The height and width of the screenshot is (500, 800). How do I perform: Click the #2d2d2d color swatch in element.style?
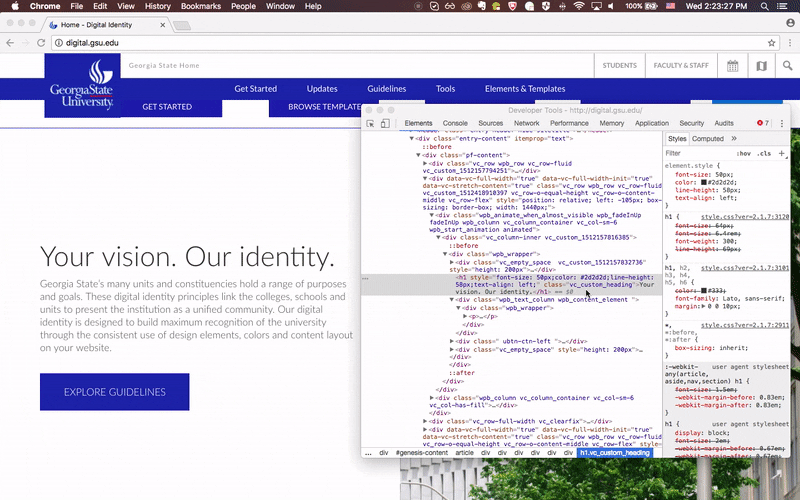coord(704,182)
